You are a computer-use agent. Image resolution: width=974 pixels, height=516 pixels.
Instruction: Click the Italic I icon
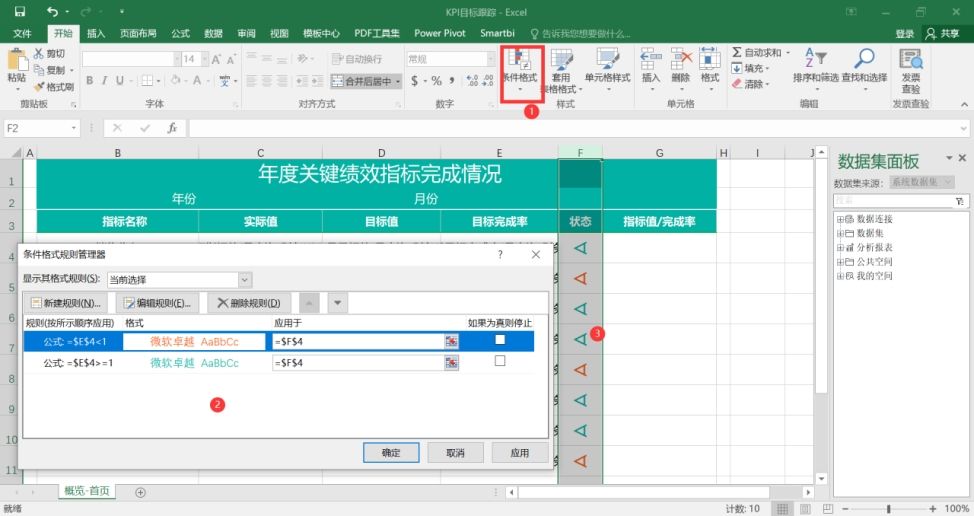tap(104, 81)
